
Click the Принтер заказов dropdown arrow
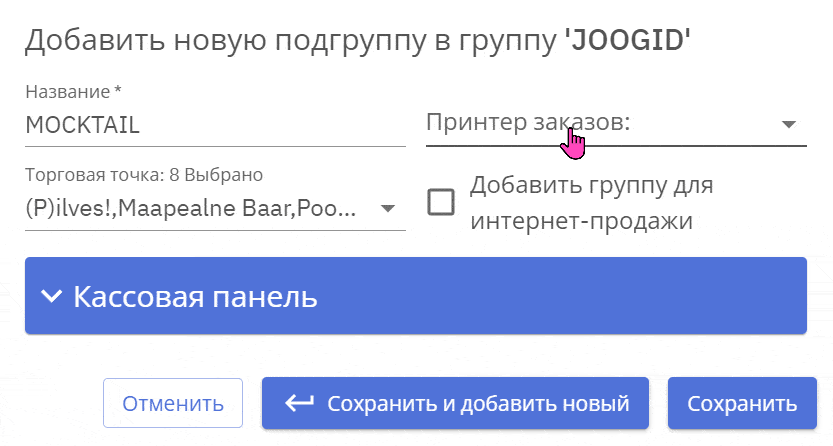(788, 124)
